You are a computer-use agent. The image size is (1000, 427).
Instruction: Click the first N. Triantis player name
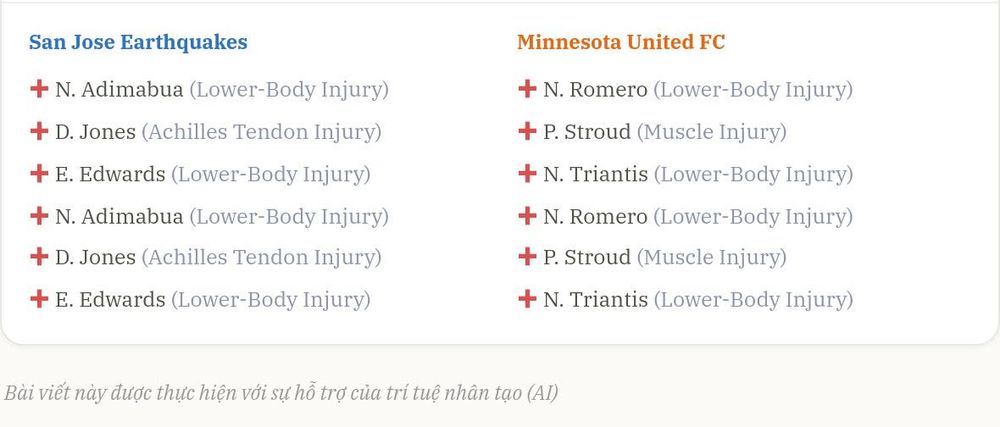pos(596,174)
